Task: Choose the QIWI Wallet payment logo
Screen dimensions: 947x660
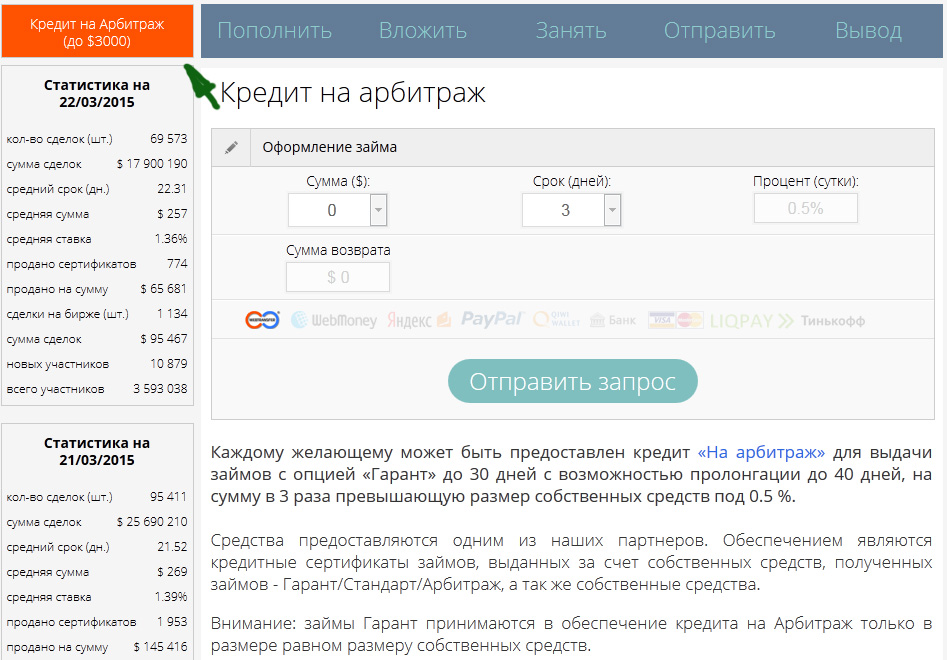Action: [556, 319]
